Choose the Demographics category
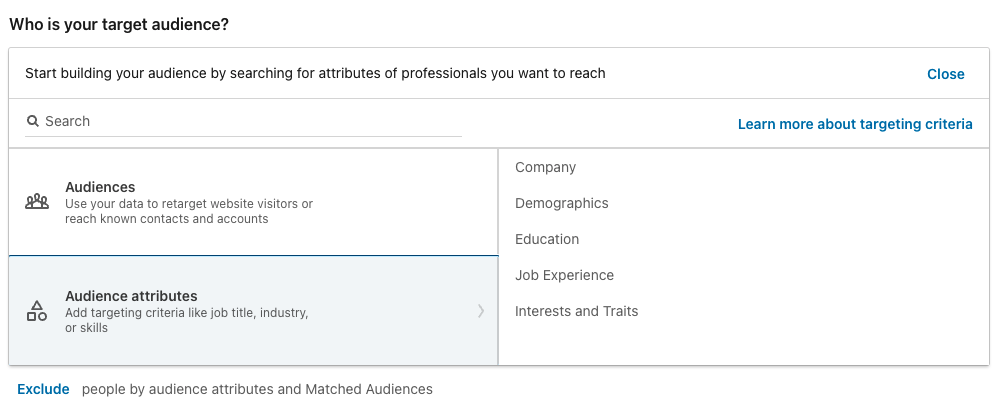Viewport: 998px width, 407px height. 562,203
